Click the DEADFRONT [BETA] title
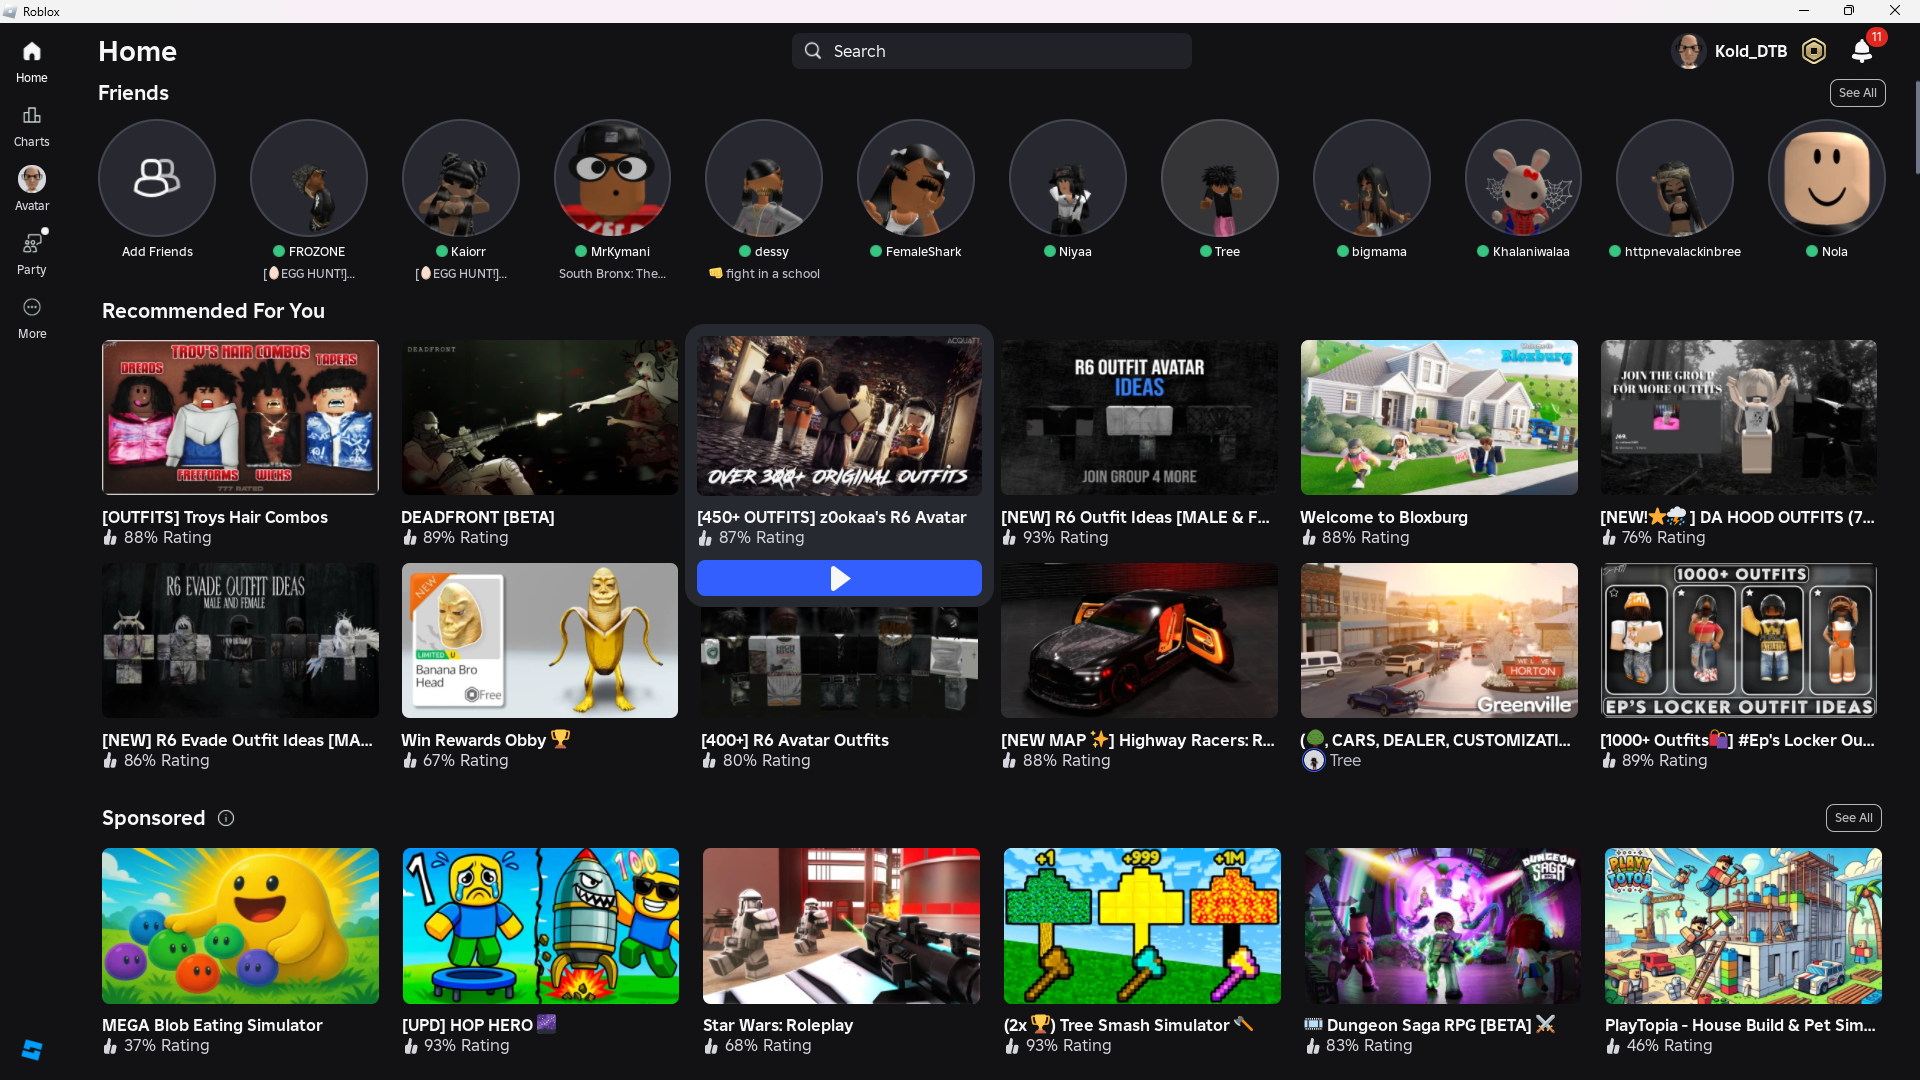Screen dimensions: 1920x1080 pos(478,517)
